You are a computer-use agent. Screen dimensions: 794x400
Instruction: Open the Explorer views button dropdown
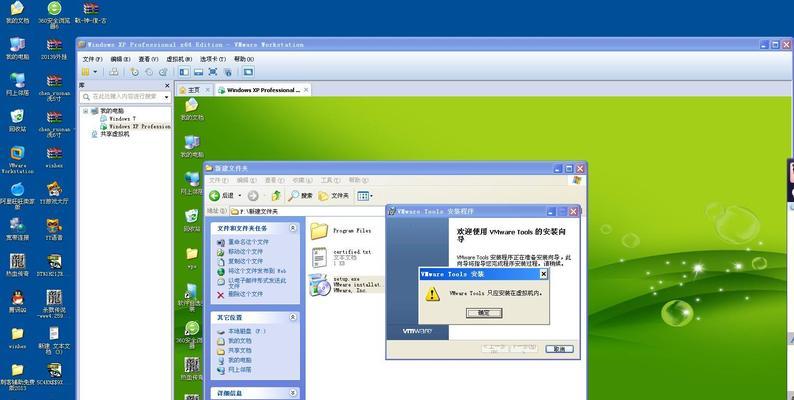point(371,196)
